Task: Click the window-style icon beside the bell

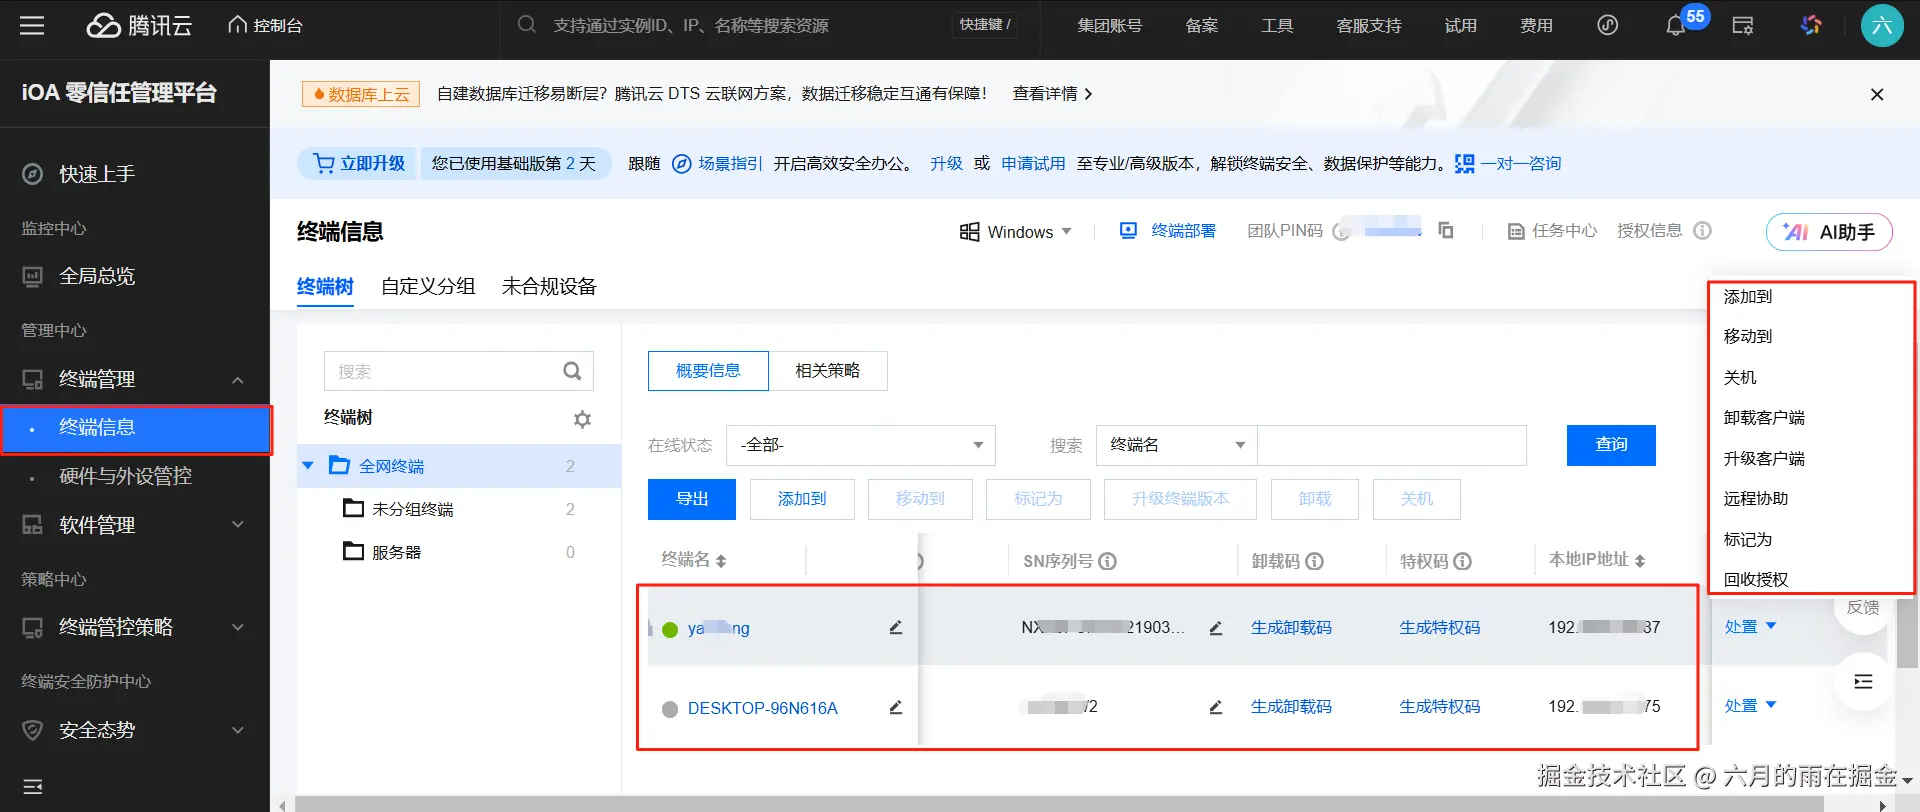Action: tap(1743, 25)
